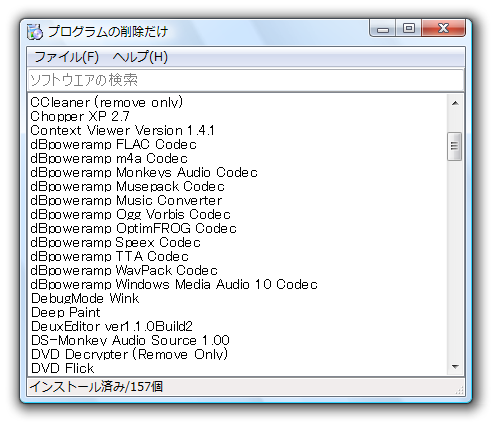
Task: Focus the ソフトウエアの検索 search field
Action: pos(246,80)
